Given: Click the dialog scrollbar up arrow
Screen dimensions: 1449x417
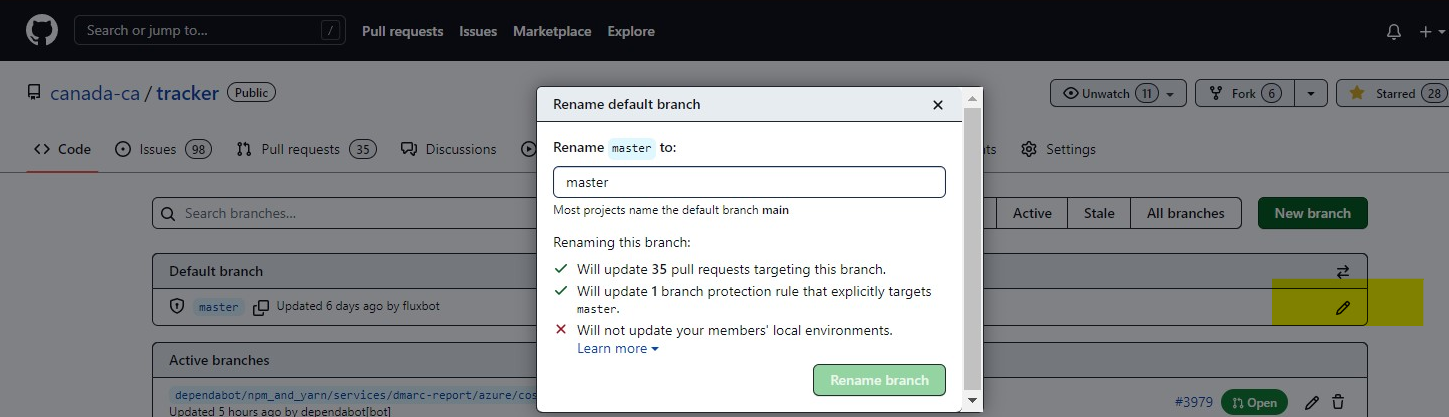Looking at the screenshot, I should point(971,98).
